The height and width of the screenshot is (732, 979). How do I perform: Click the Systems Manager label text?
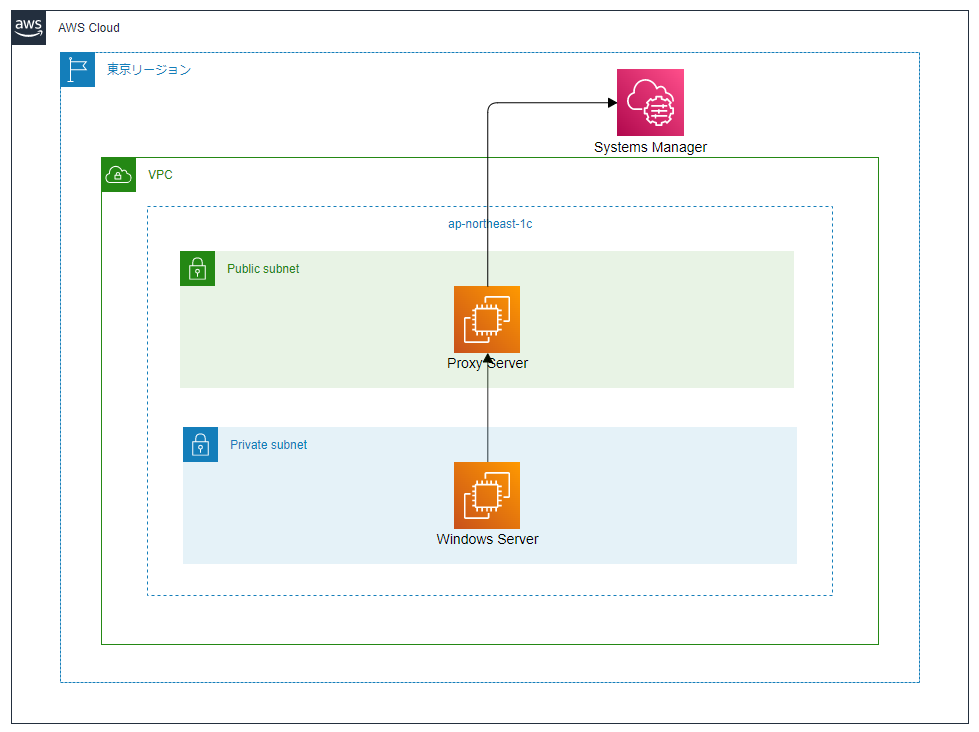click(x=650, y=146)
